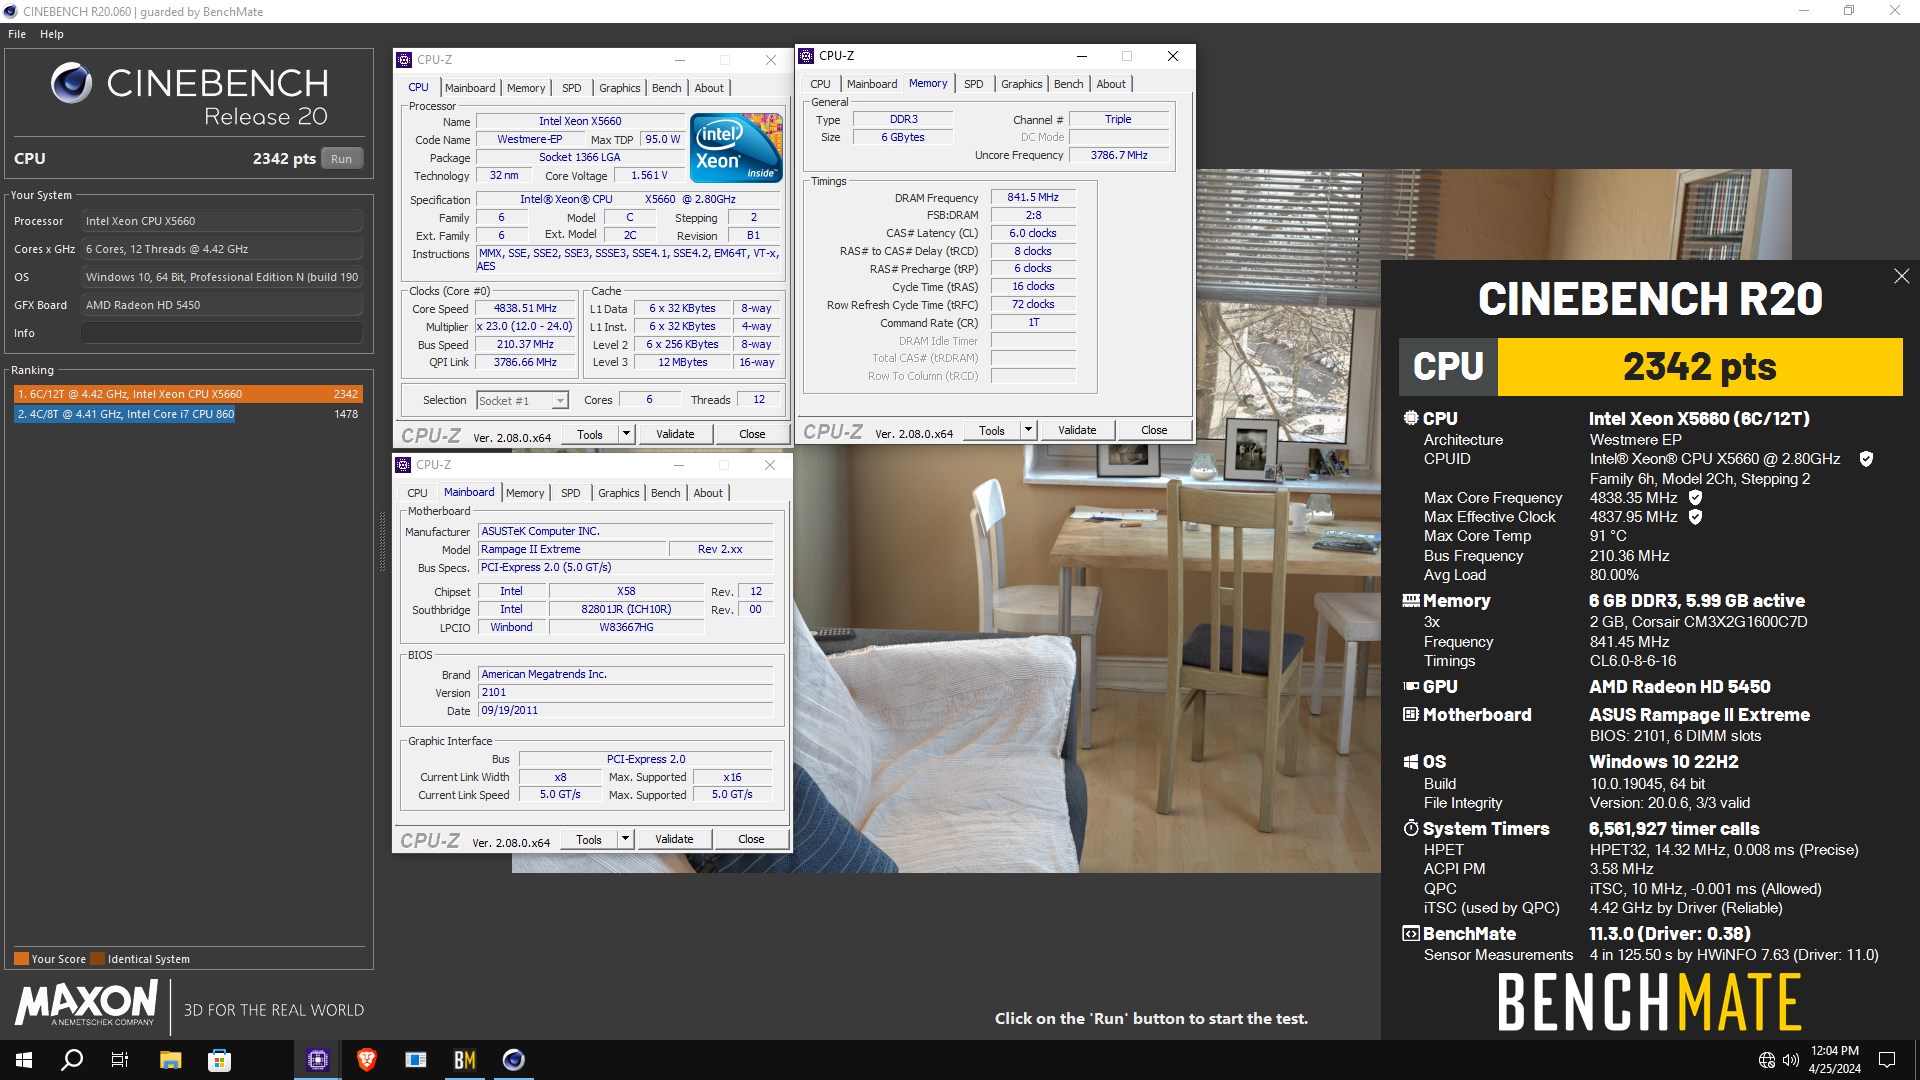Click the taskbar clock and date

[x=1834, y=1060]
